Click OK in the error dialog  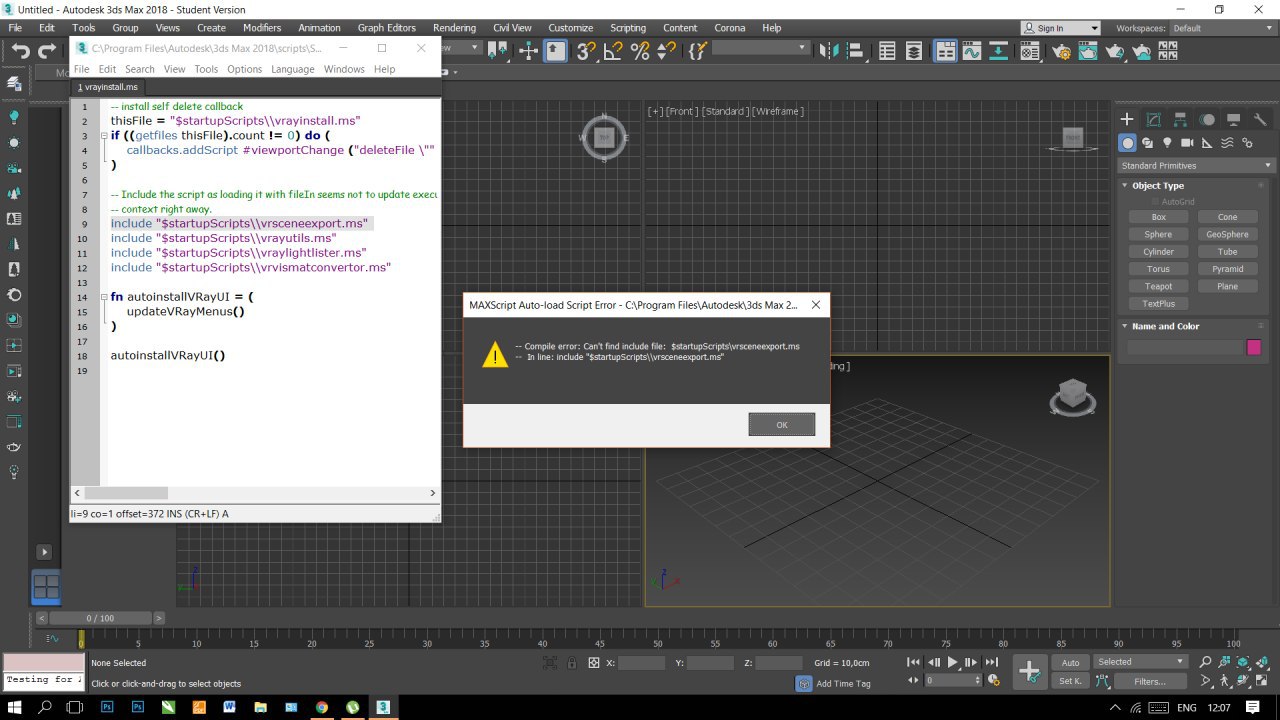coord(782,425)
